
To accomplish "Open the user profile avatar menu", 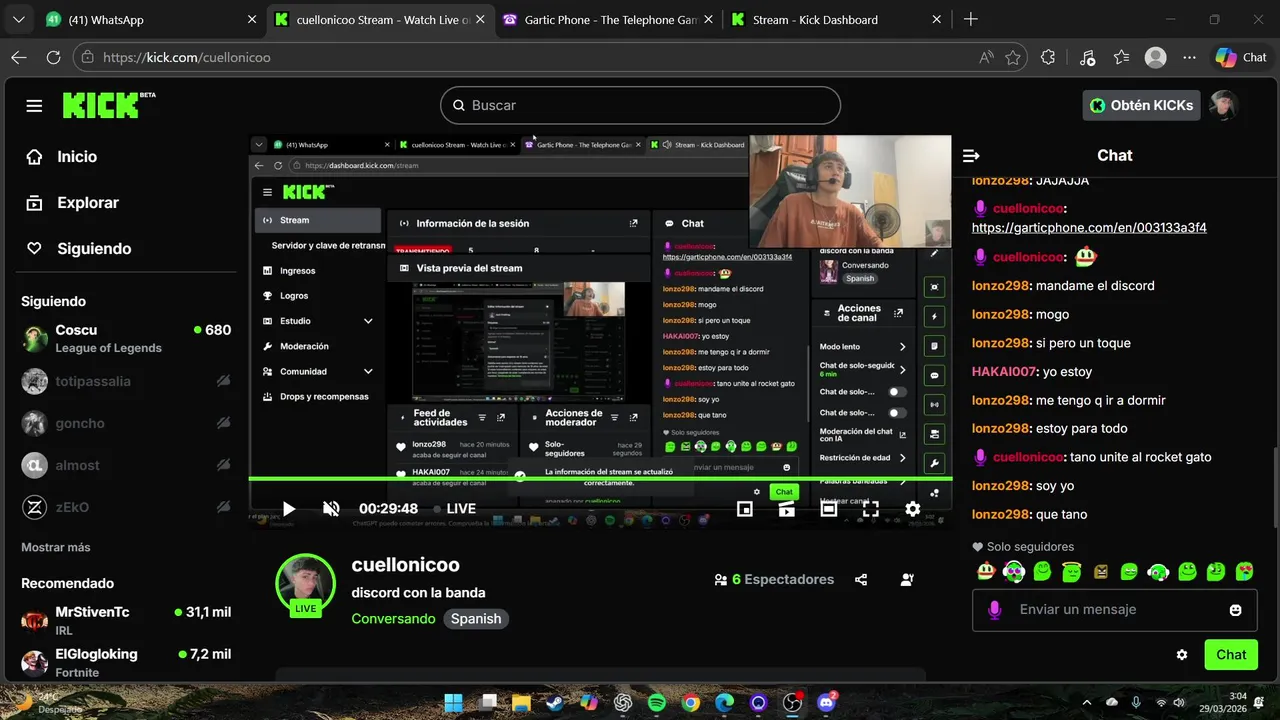I will click(1223, 105).
